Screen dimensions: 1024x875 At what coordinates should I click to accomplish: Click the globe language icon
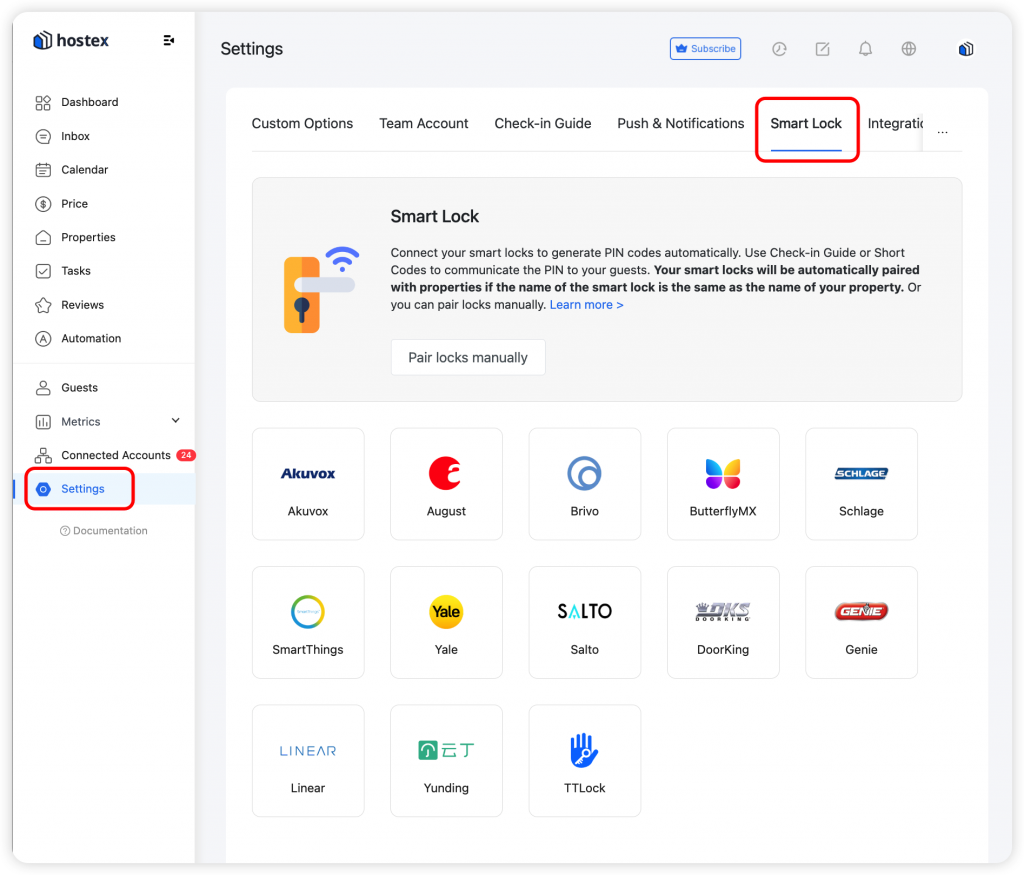[908, 48]
